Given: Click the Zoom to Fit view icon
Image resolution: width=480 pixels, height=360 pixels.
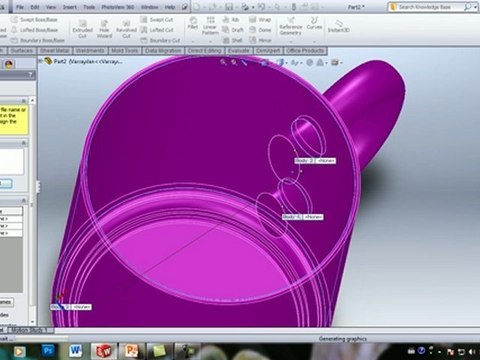Looking at the screenshot, I should [x=223, y=62].
